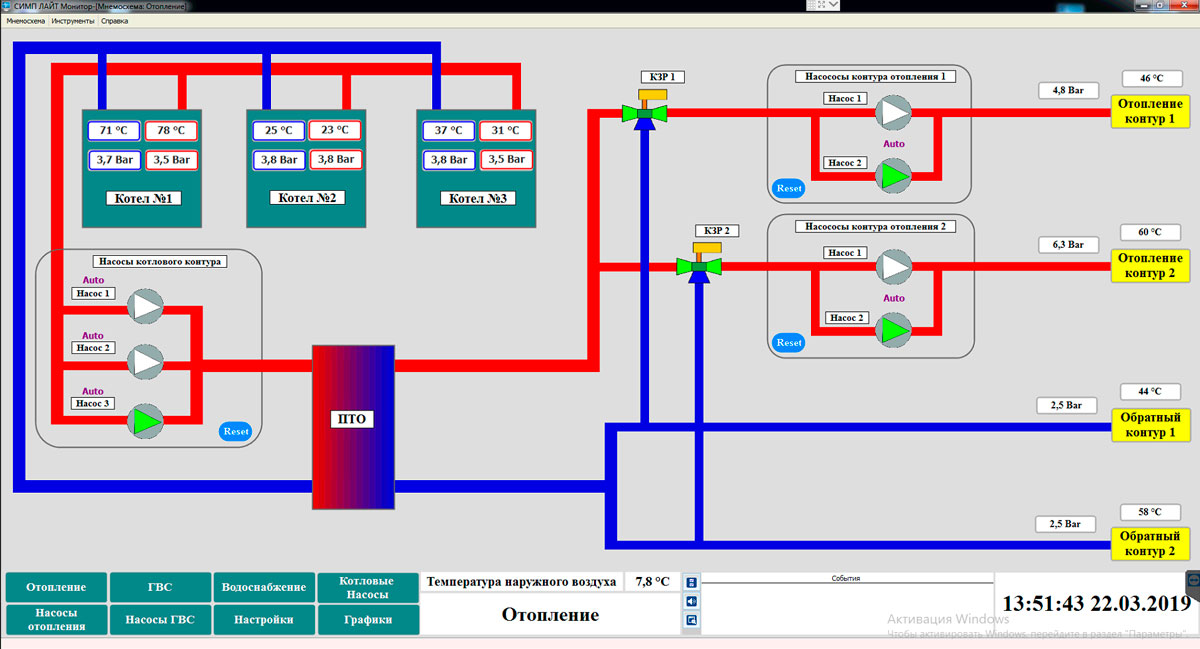Toggle Auto mode for boiler pump Насос 3
Viewport: 1200px width, 649px height.
93,391
